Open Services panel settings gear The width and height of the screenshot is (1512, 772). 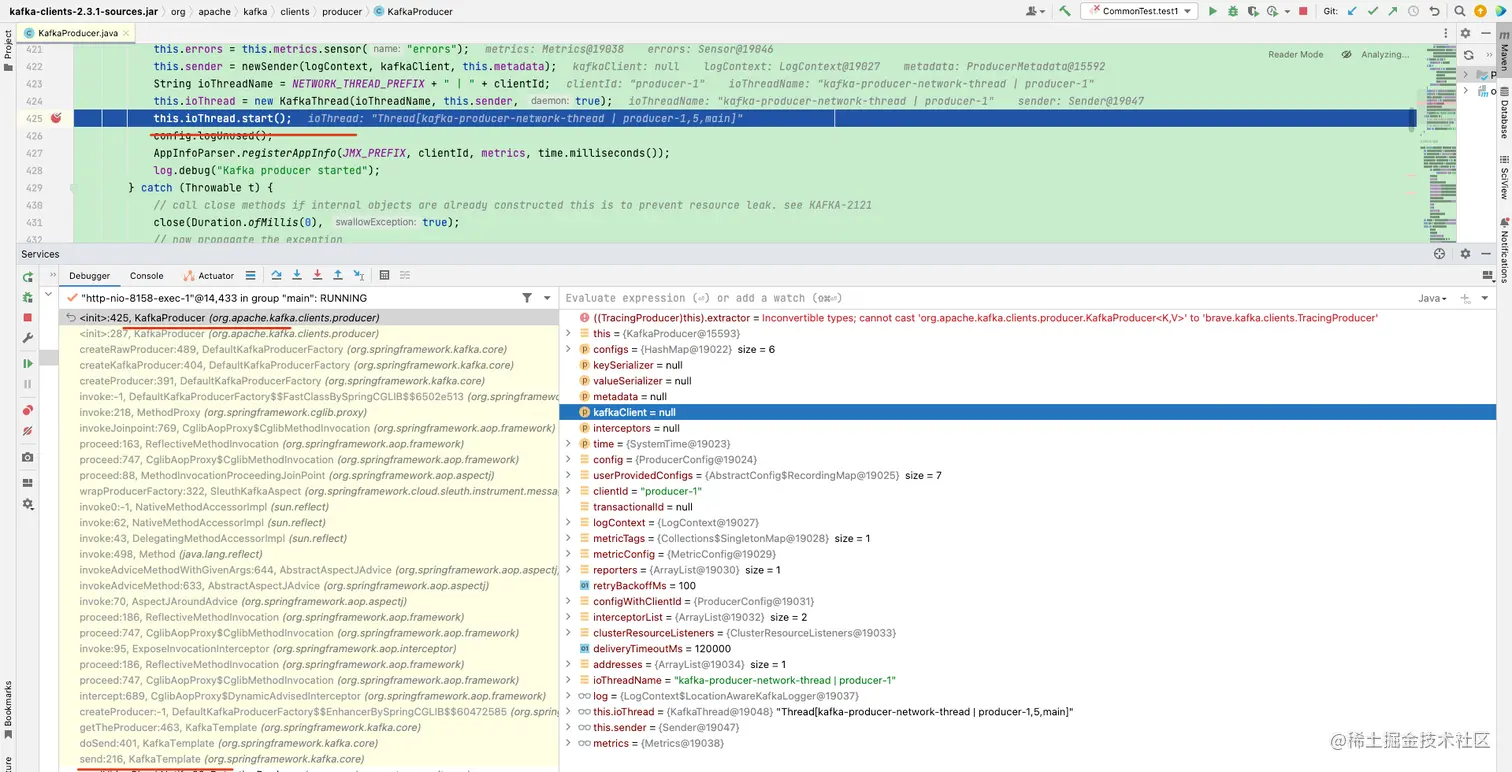click(x=1466, y=254)
